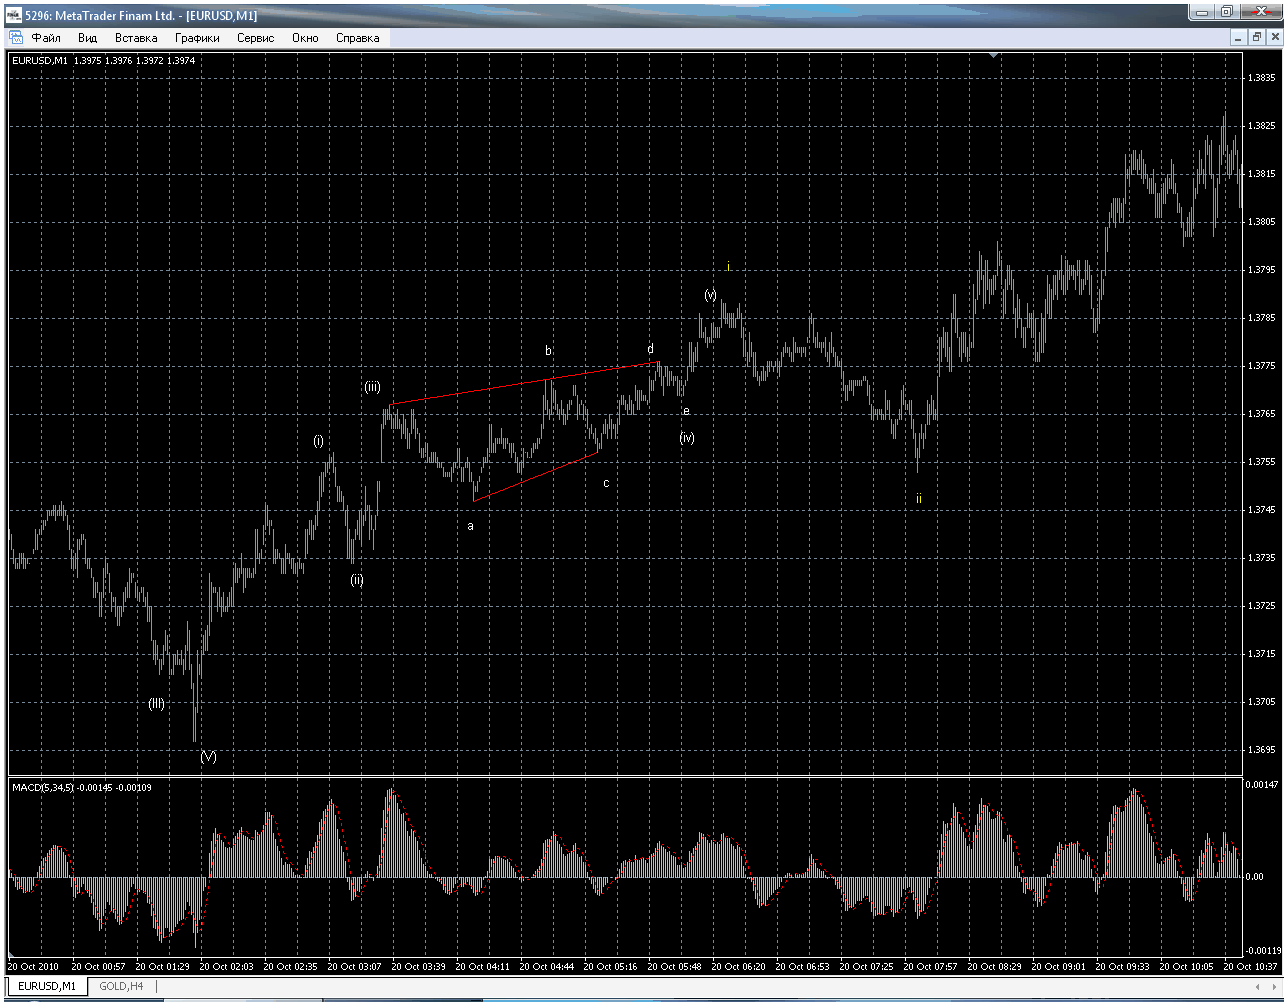Select triangle label a below the lower trendline
Viewport: 1288px width, 1002px height.
(470, 526)
